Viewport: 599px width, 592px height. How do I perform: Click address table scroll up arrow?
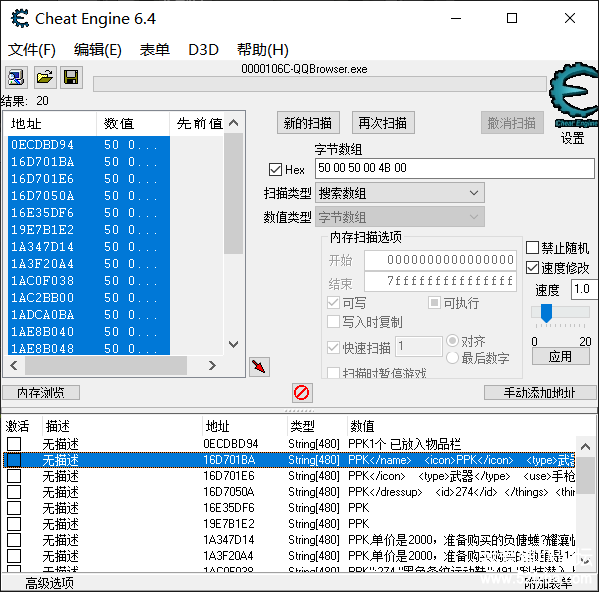coord(585,446)
